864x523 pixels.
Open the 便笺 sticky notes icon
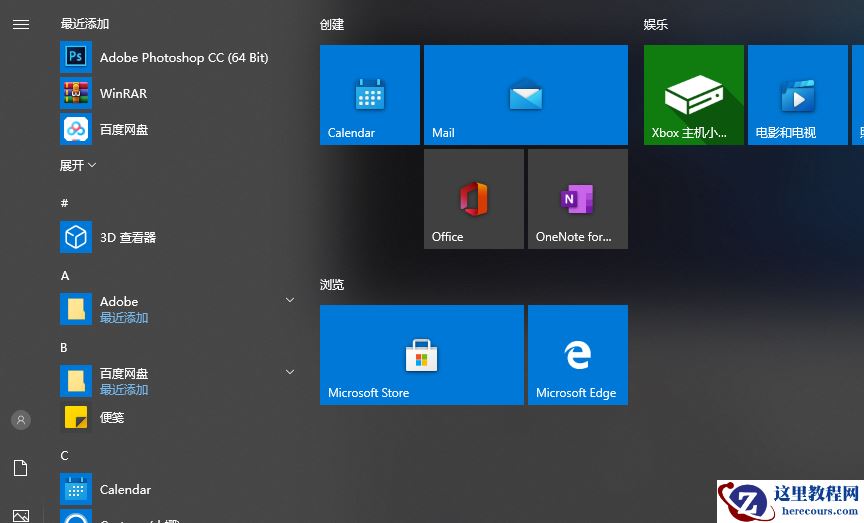[x=76, y=417]
